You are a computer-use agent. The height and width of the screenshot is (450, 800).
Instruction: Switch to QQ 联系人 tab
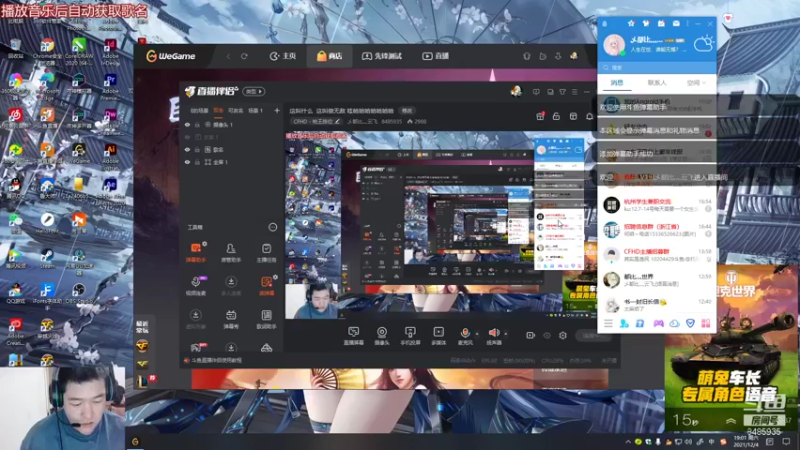(657, 83)
